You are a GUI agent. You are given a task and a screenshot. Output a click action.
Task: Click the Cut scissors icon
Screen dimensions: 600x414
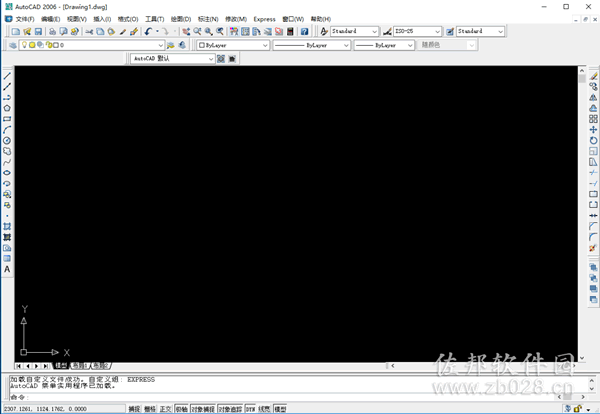[x=89, y=31]
